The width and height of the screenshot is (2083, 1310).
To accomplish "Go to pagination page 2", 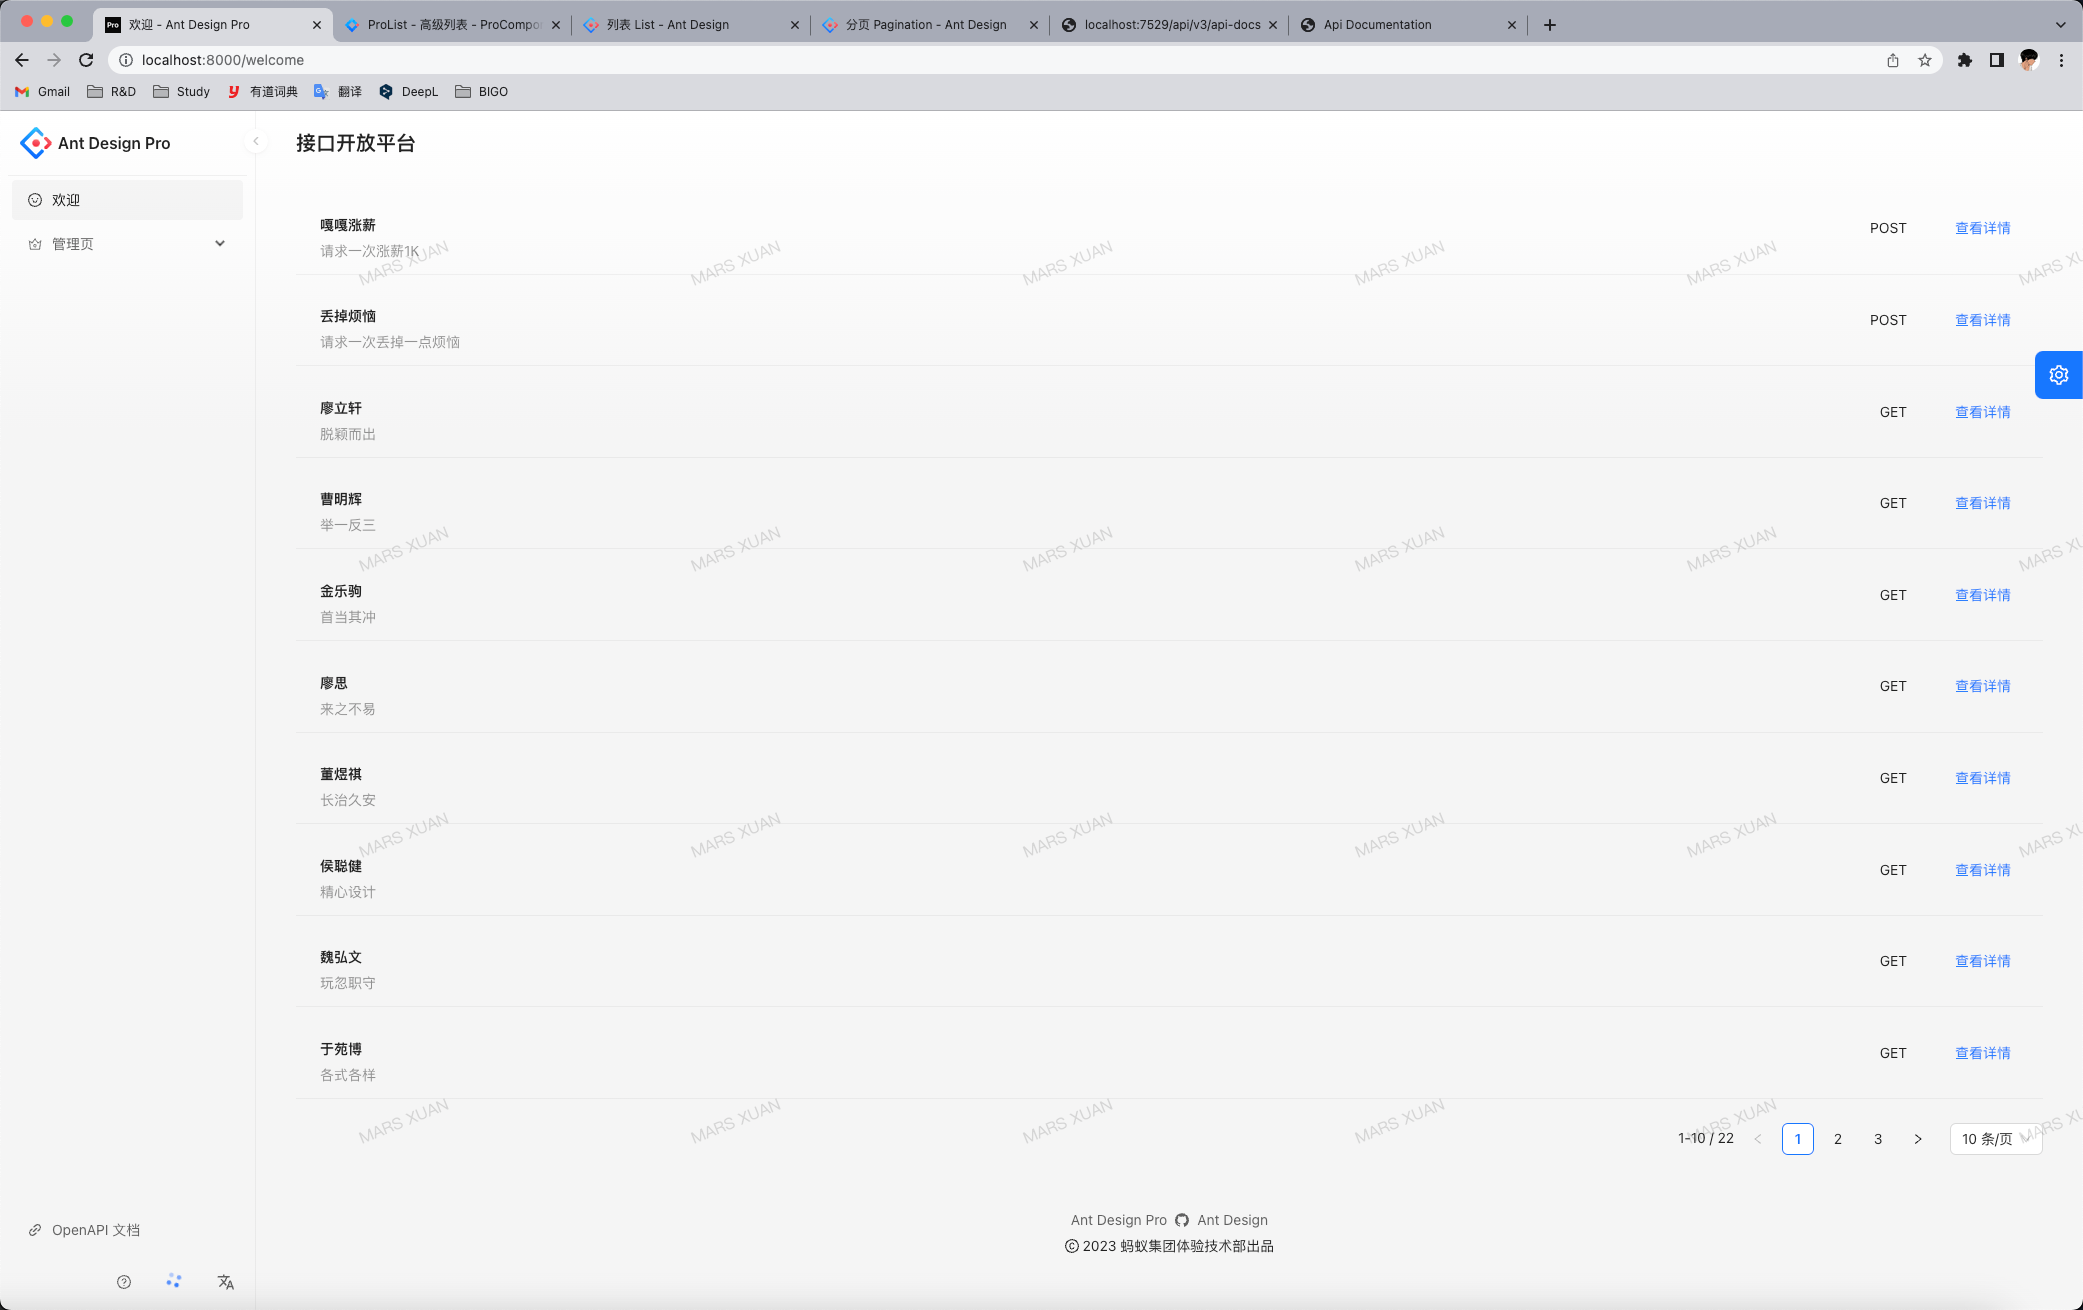I will [x=1837, y=1139].
